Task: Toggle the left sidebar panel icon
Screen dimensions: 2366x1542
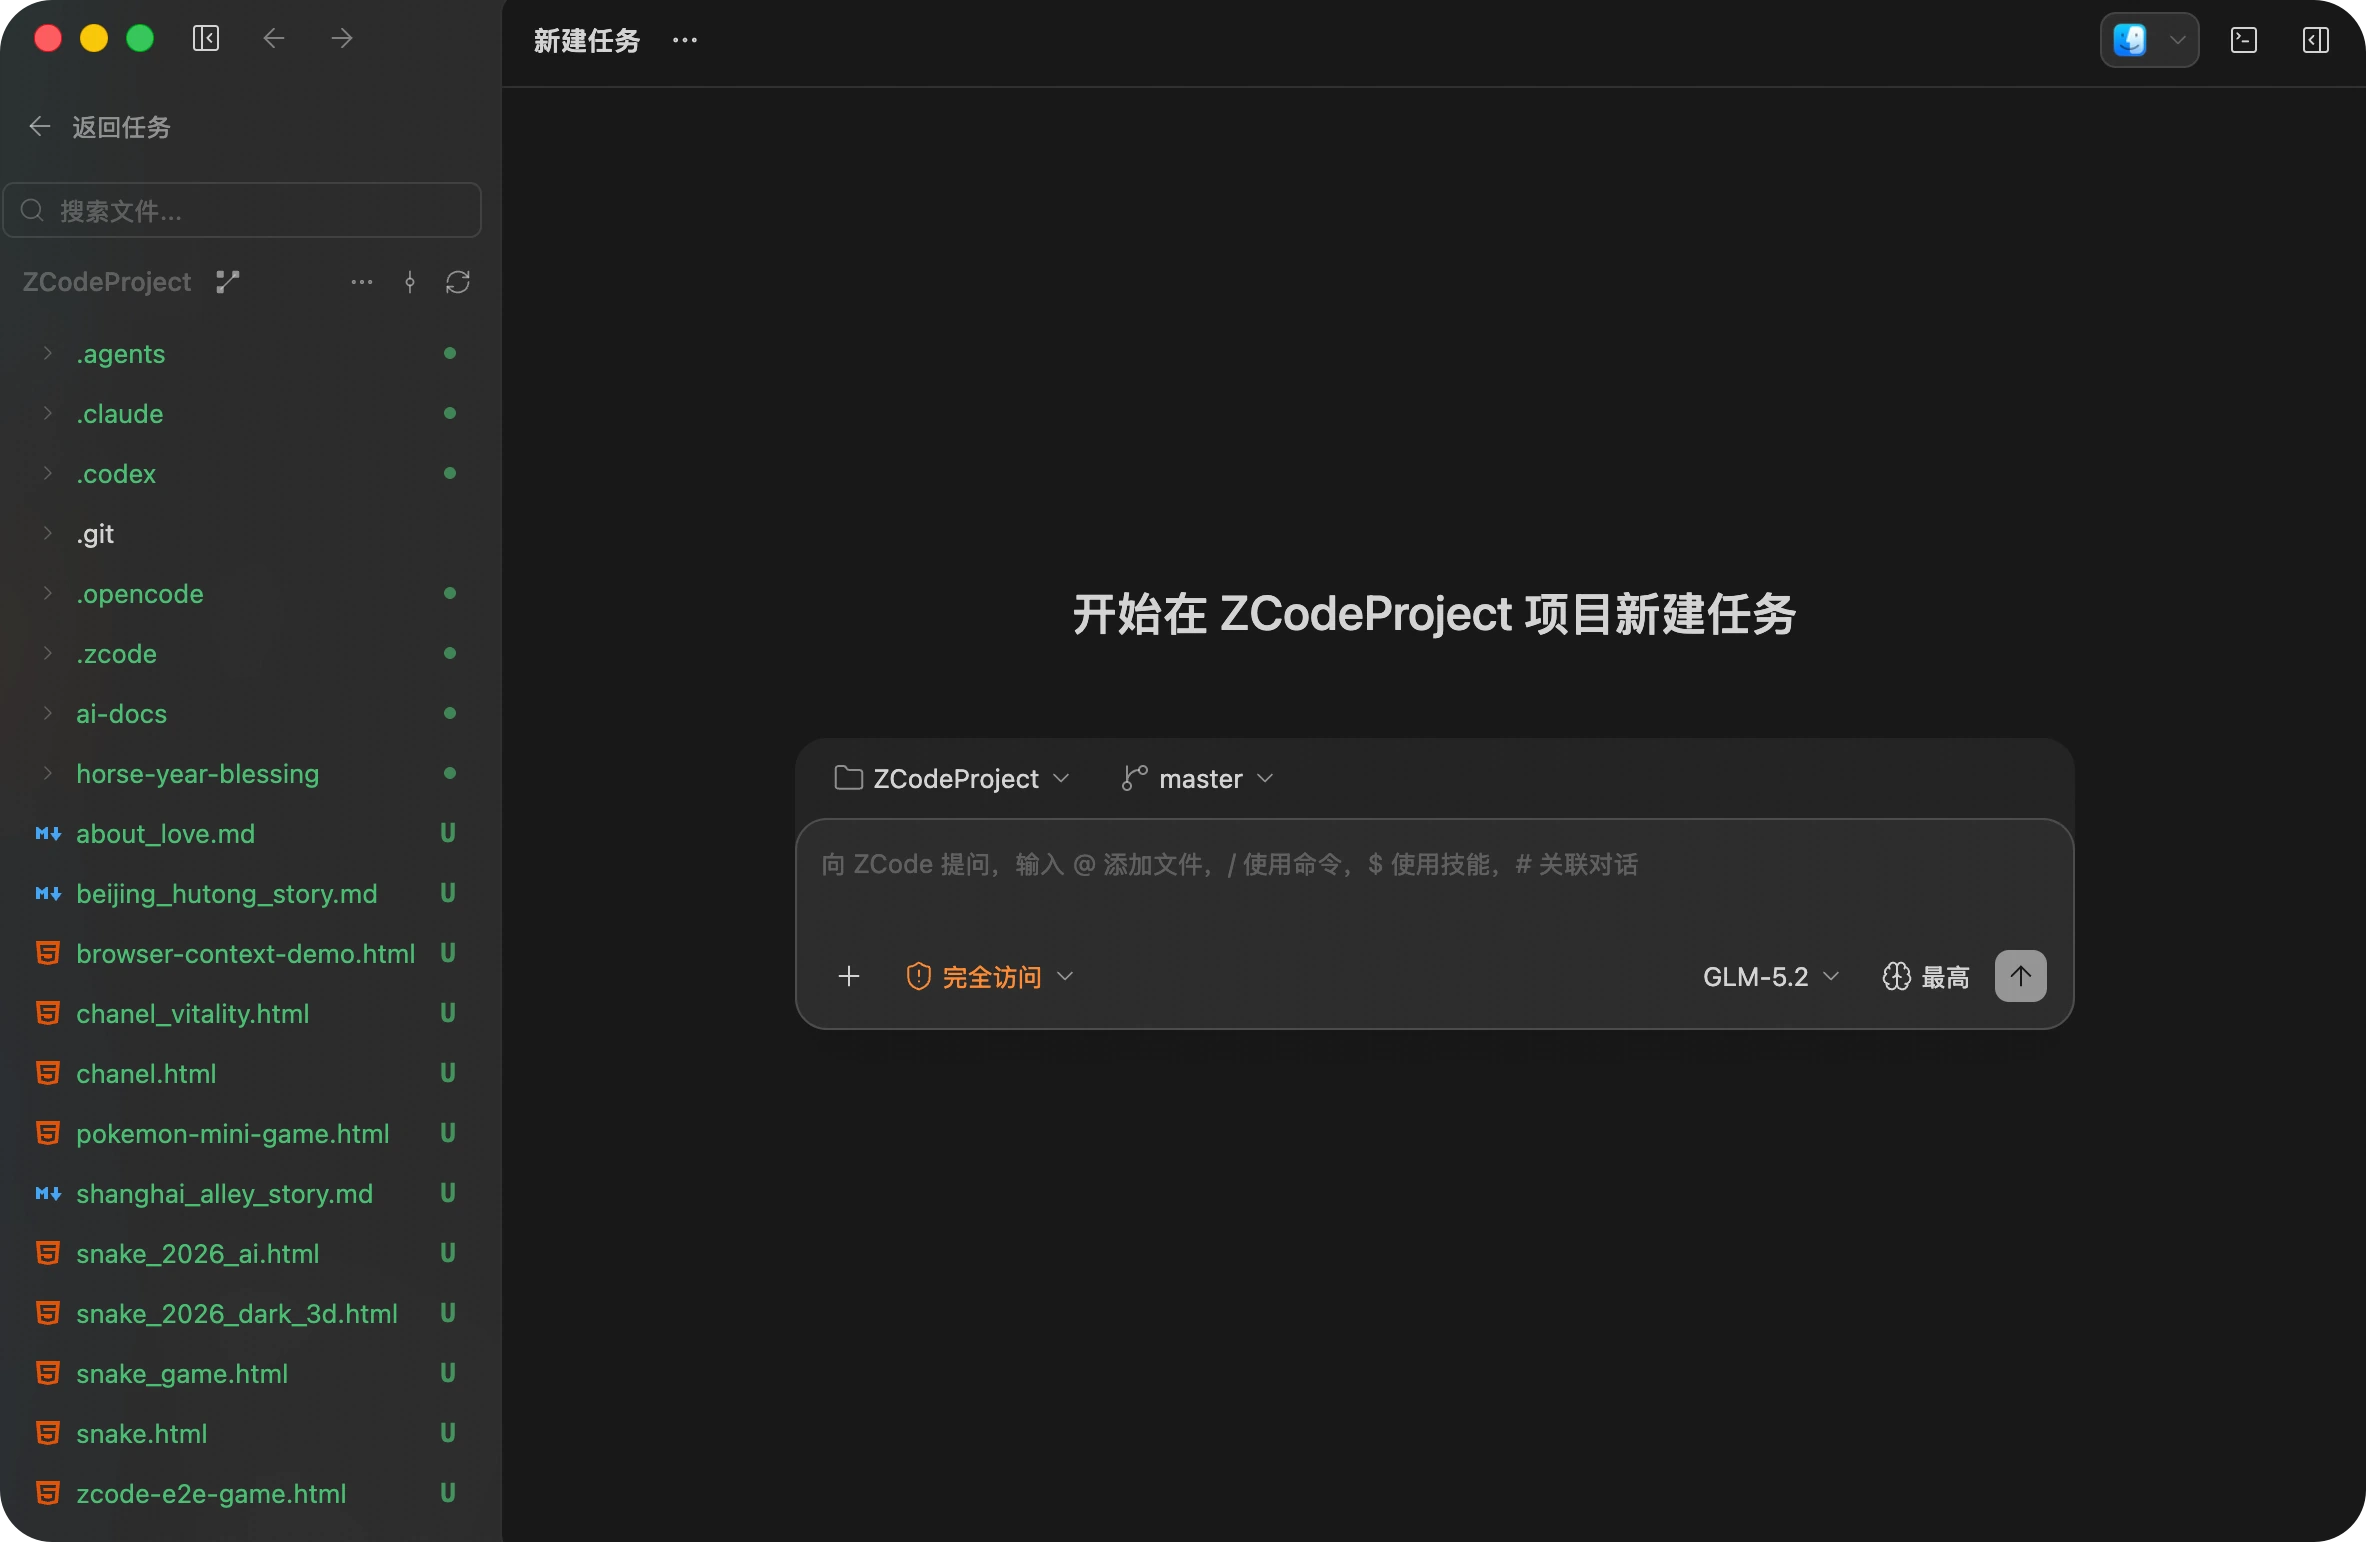Action: click(206, 39)
